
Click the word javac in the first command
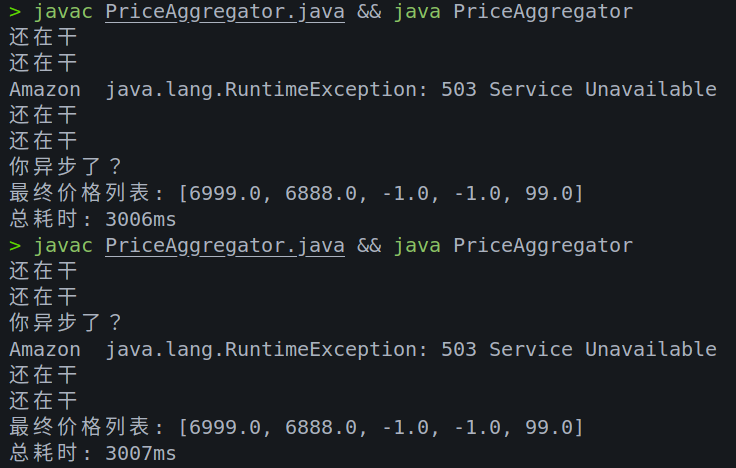click(x=63, y=12)
